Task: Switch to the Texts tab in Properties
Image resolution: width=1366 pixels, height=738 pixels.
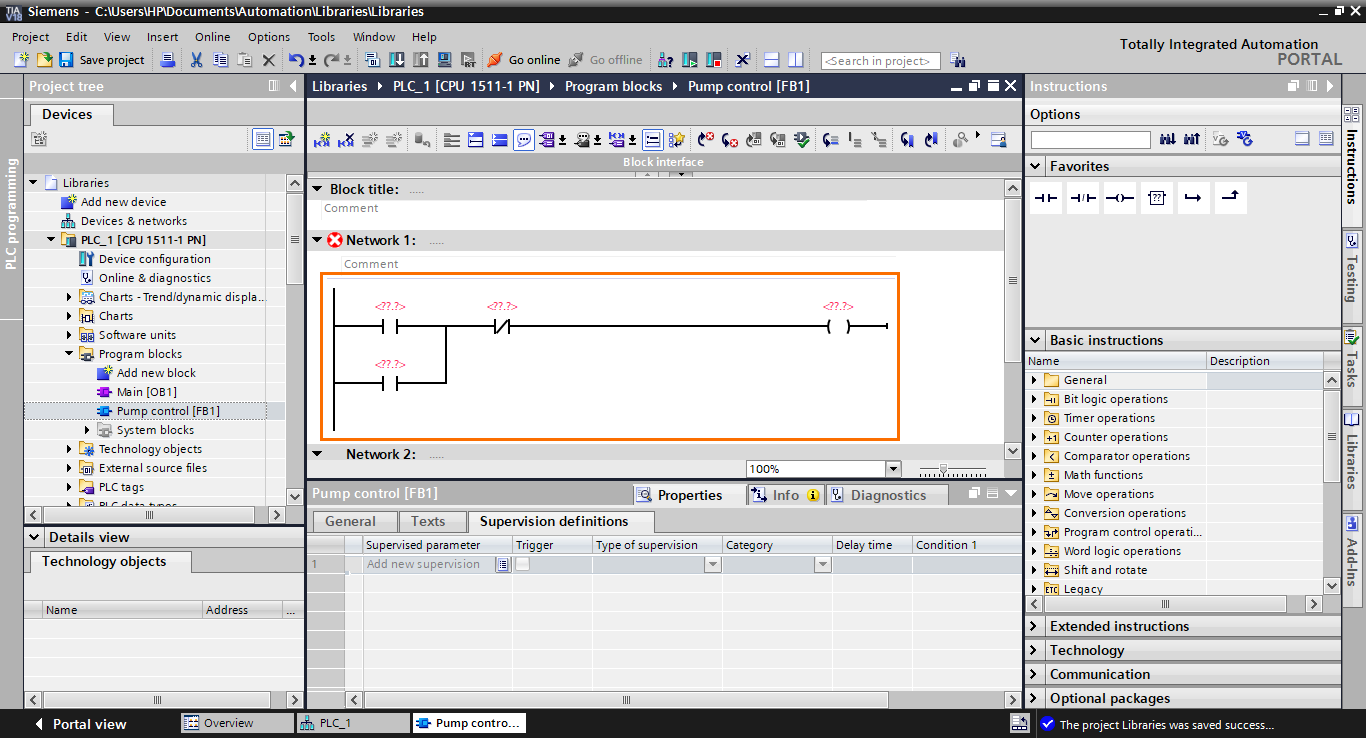Action: [432, 522]
